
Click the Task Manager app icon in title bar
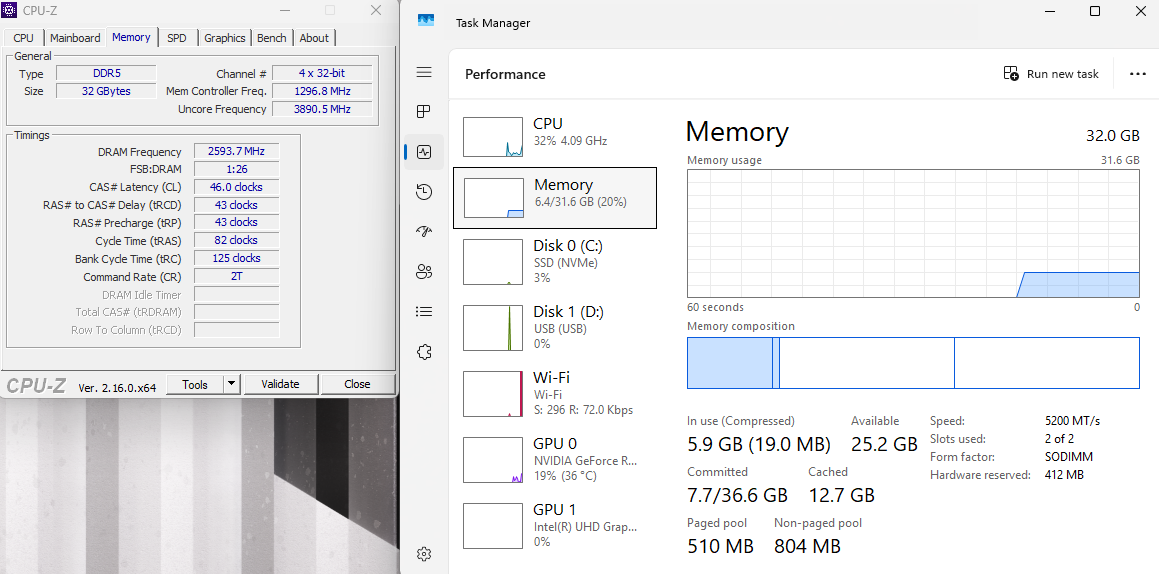[x=426, y=20]
